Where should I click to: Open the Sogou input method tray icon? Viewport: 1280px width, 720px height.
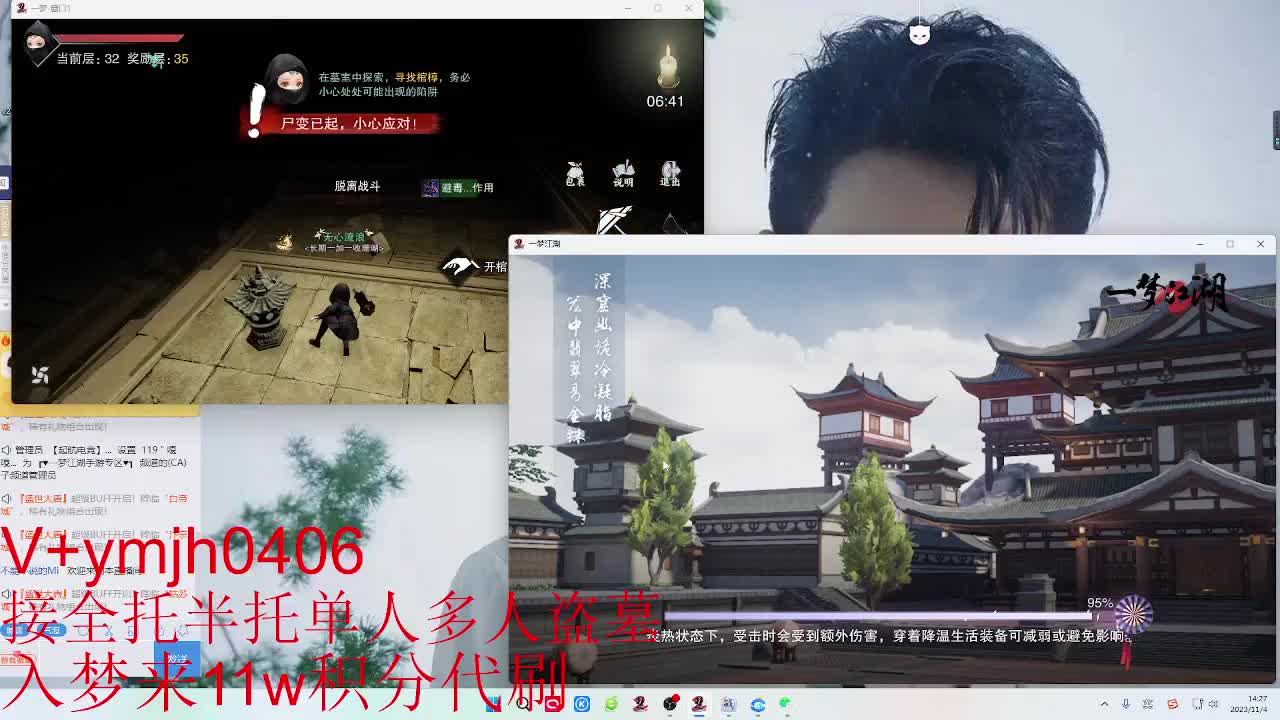(1173, 704)
